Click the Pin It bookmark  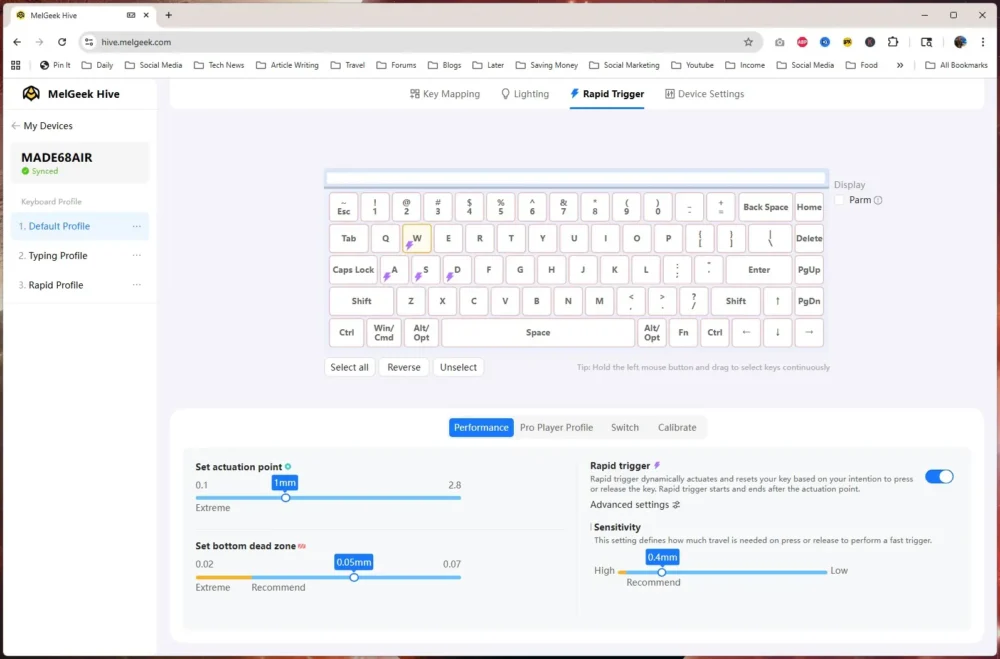pos(55,65)
